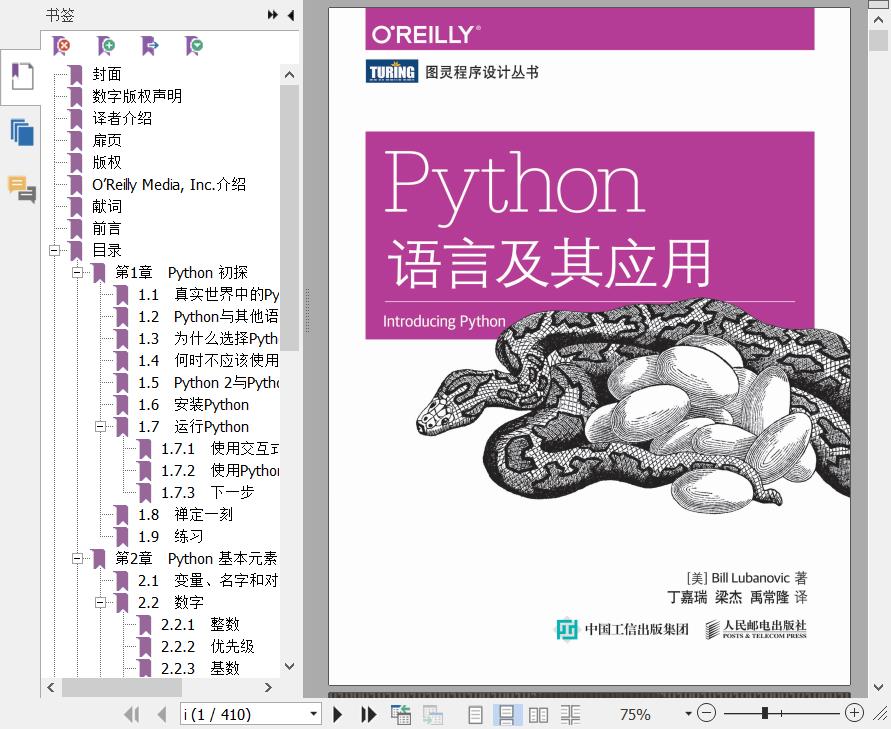
Task: Collapse the bookmarks panel with left triangle
Action: coord(291,15)
